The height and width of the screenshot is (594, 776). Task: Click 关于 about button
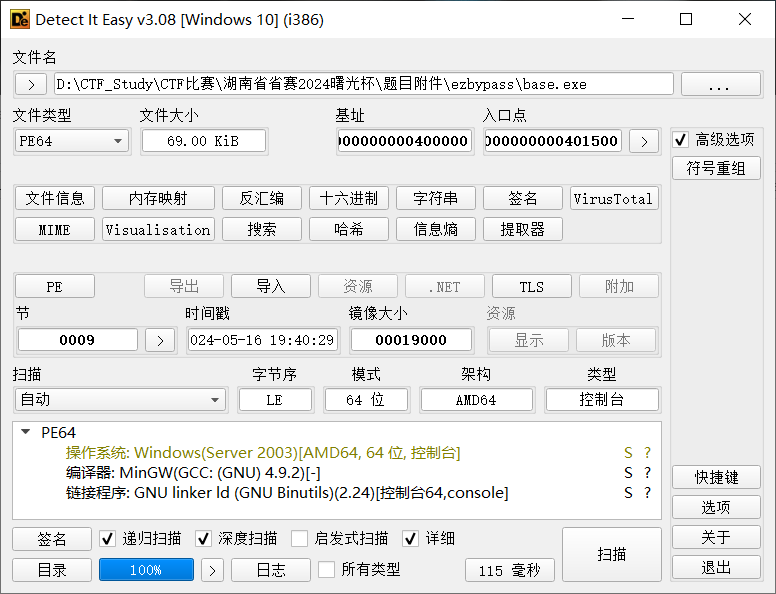click(716, 538)
